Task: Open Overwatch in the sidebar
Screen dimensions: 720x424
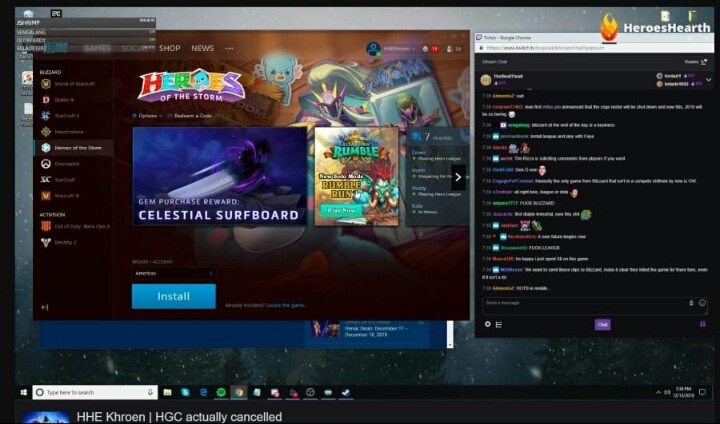Action: click(62, 164)
